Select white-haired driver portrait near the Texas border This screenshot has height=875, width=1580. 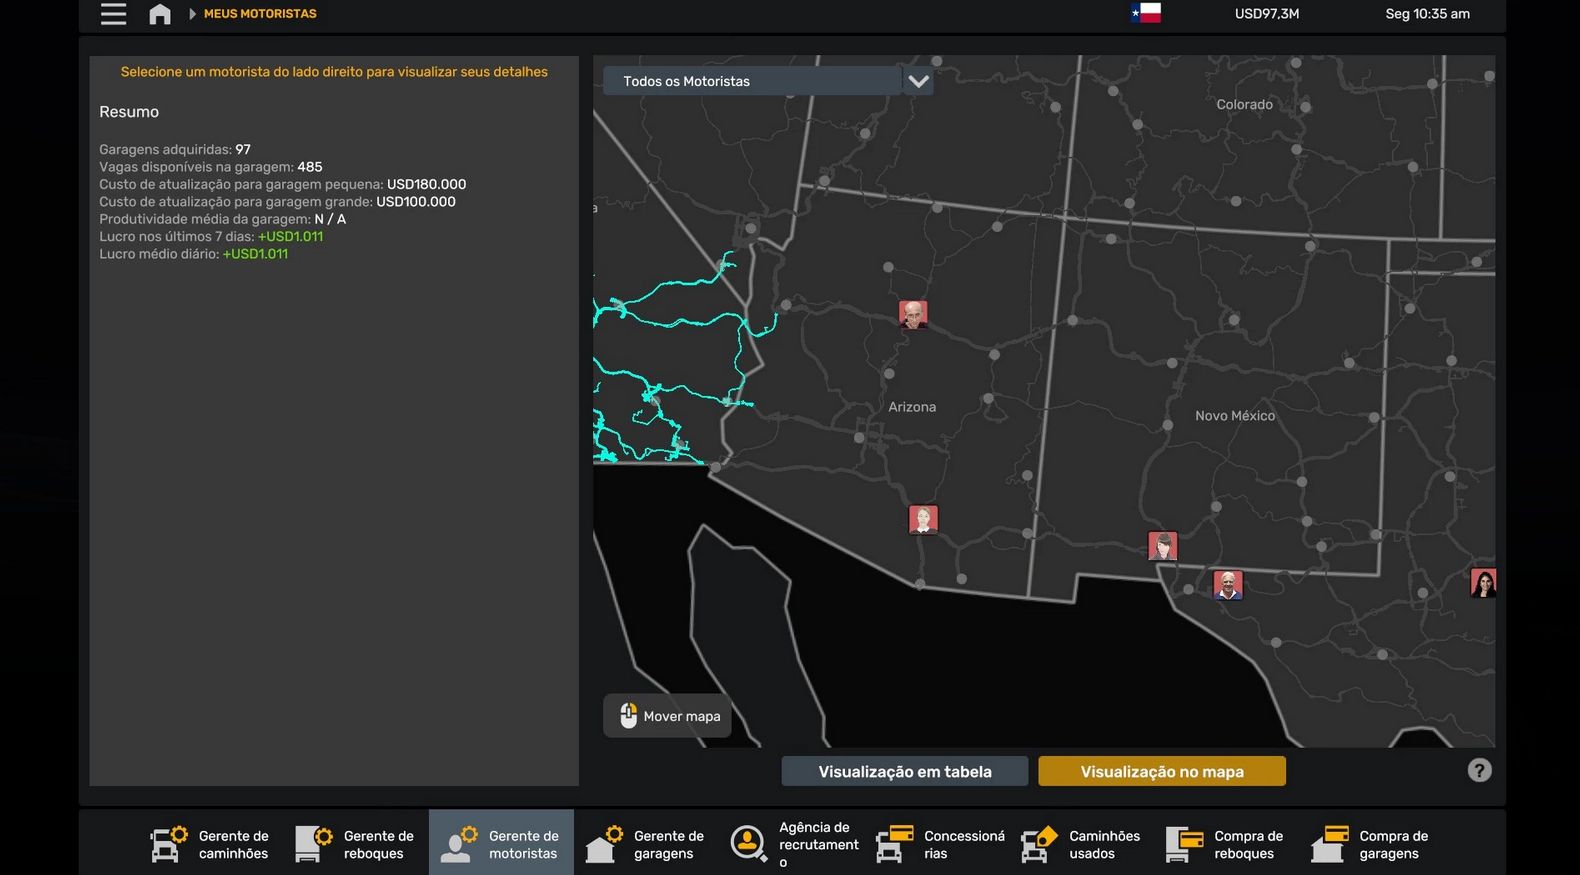click(x=1227, y=584)
